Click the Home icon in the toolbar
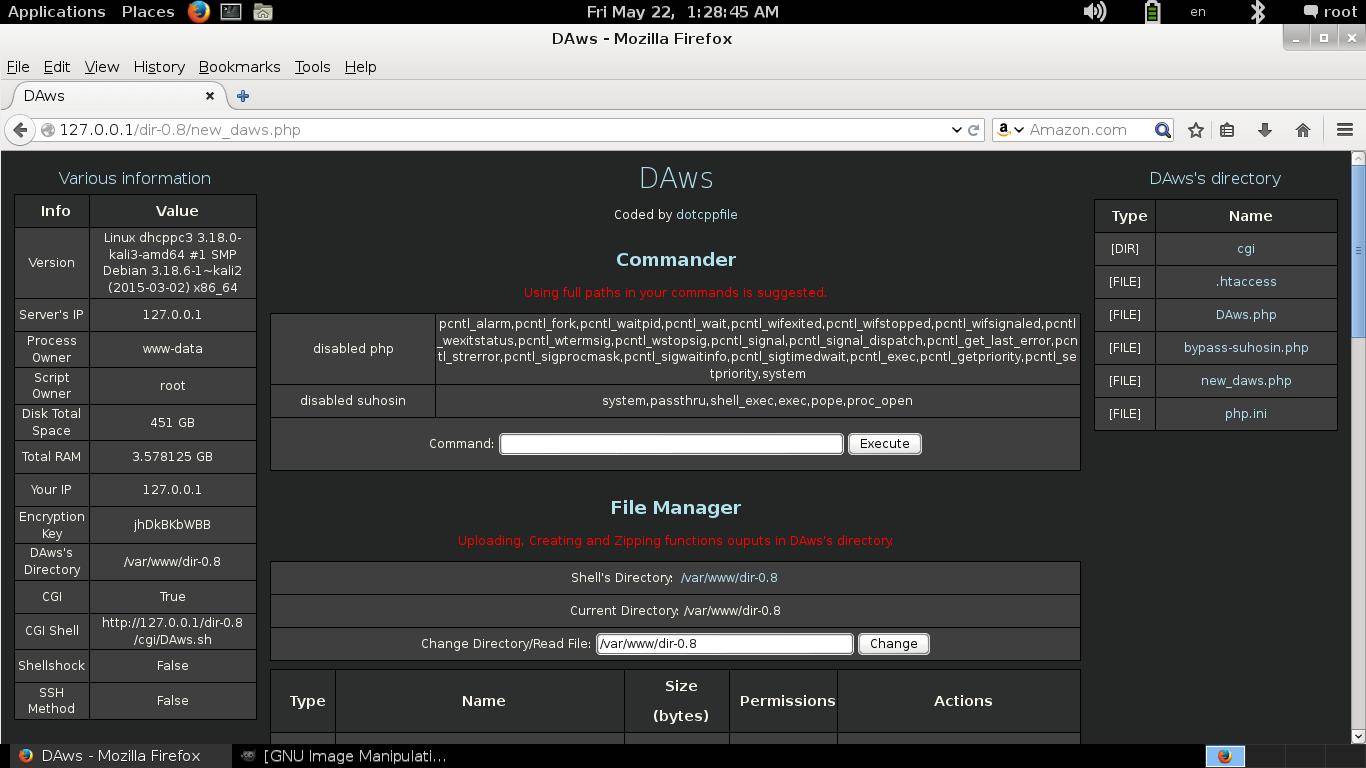Image resolution: width=1366 pixels, height=768 pixels. pyautogui.click(x=1302, y=130)
